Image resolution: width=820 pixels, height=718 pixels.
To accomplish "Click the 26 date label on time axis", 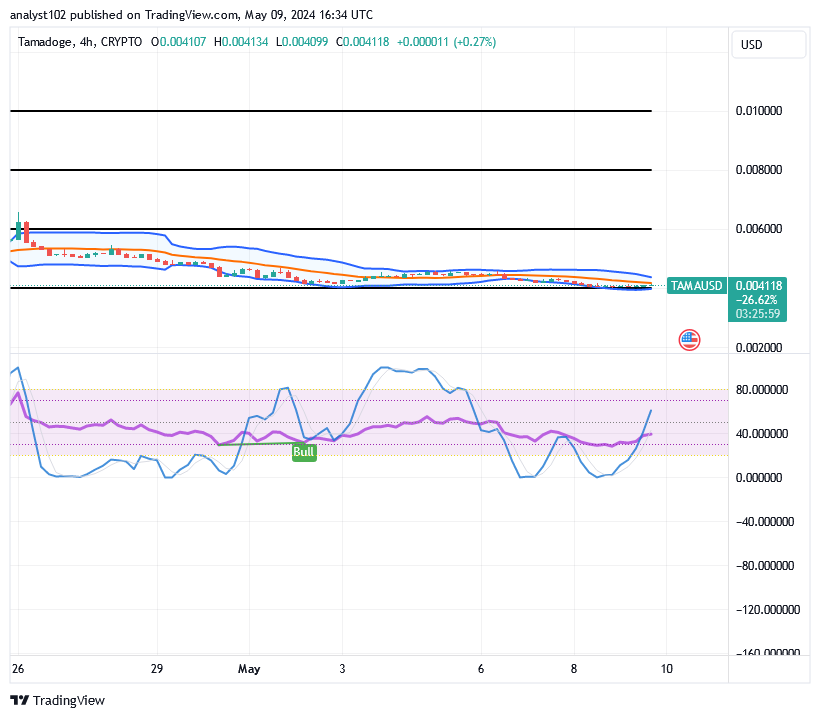I will point(18,669).
